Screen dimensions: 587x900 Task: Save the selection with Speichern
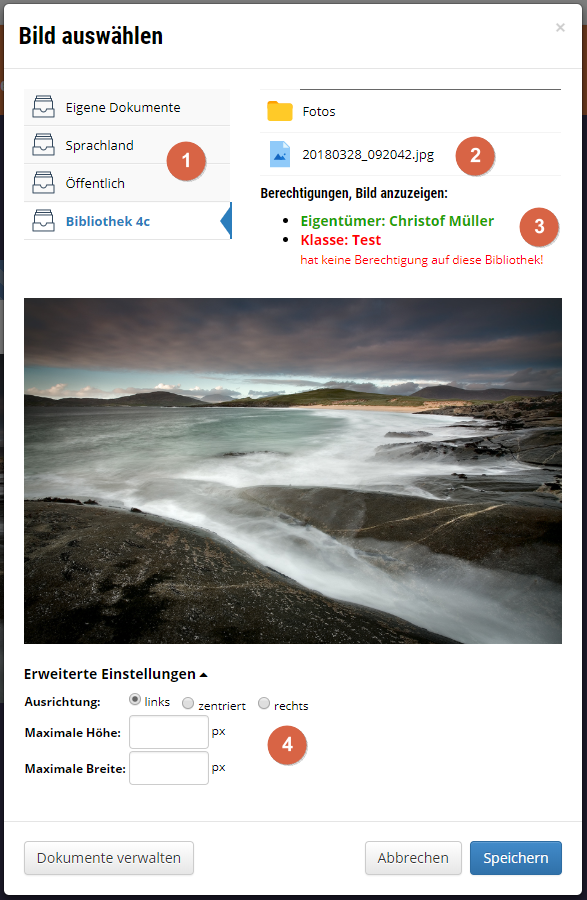pyautogui.click(x=516, y=858)
